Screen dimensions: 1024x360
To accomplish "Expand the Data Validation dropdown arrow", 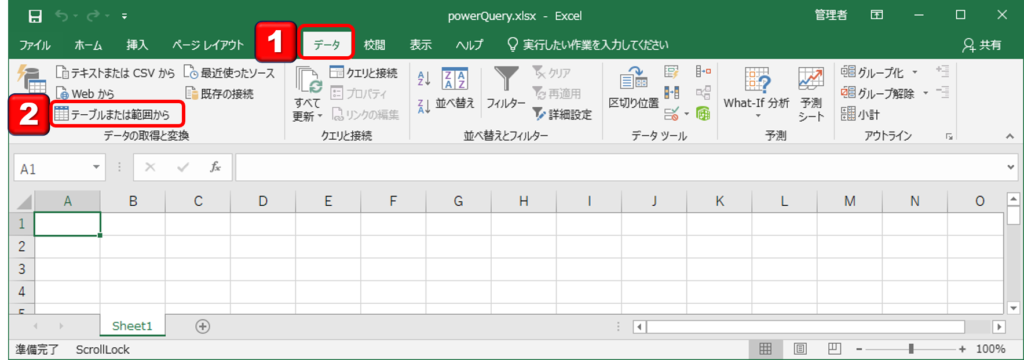I will (x=686, y=115).
